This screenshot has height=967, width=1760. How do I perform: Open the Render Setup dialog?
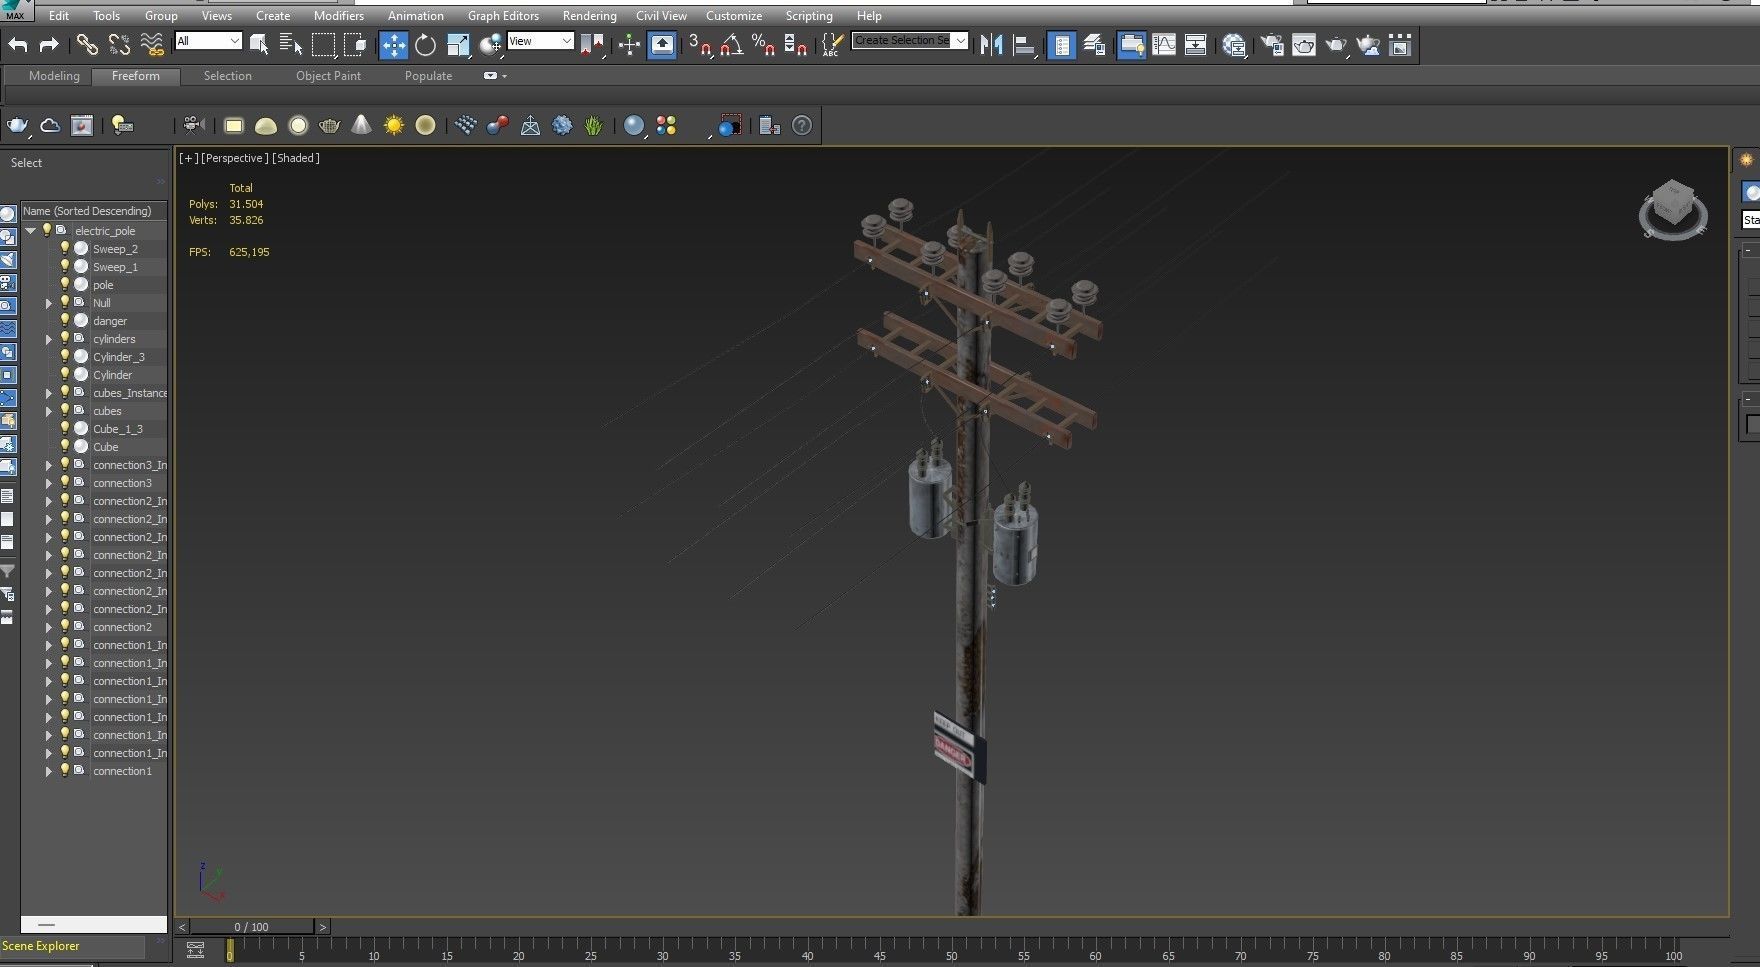click(1272, 44)
